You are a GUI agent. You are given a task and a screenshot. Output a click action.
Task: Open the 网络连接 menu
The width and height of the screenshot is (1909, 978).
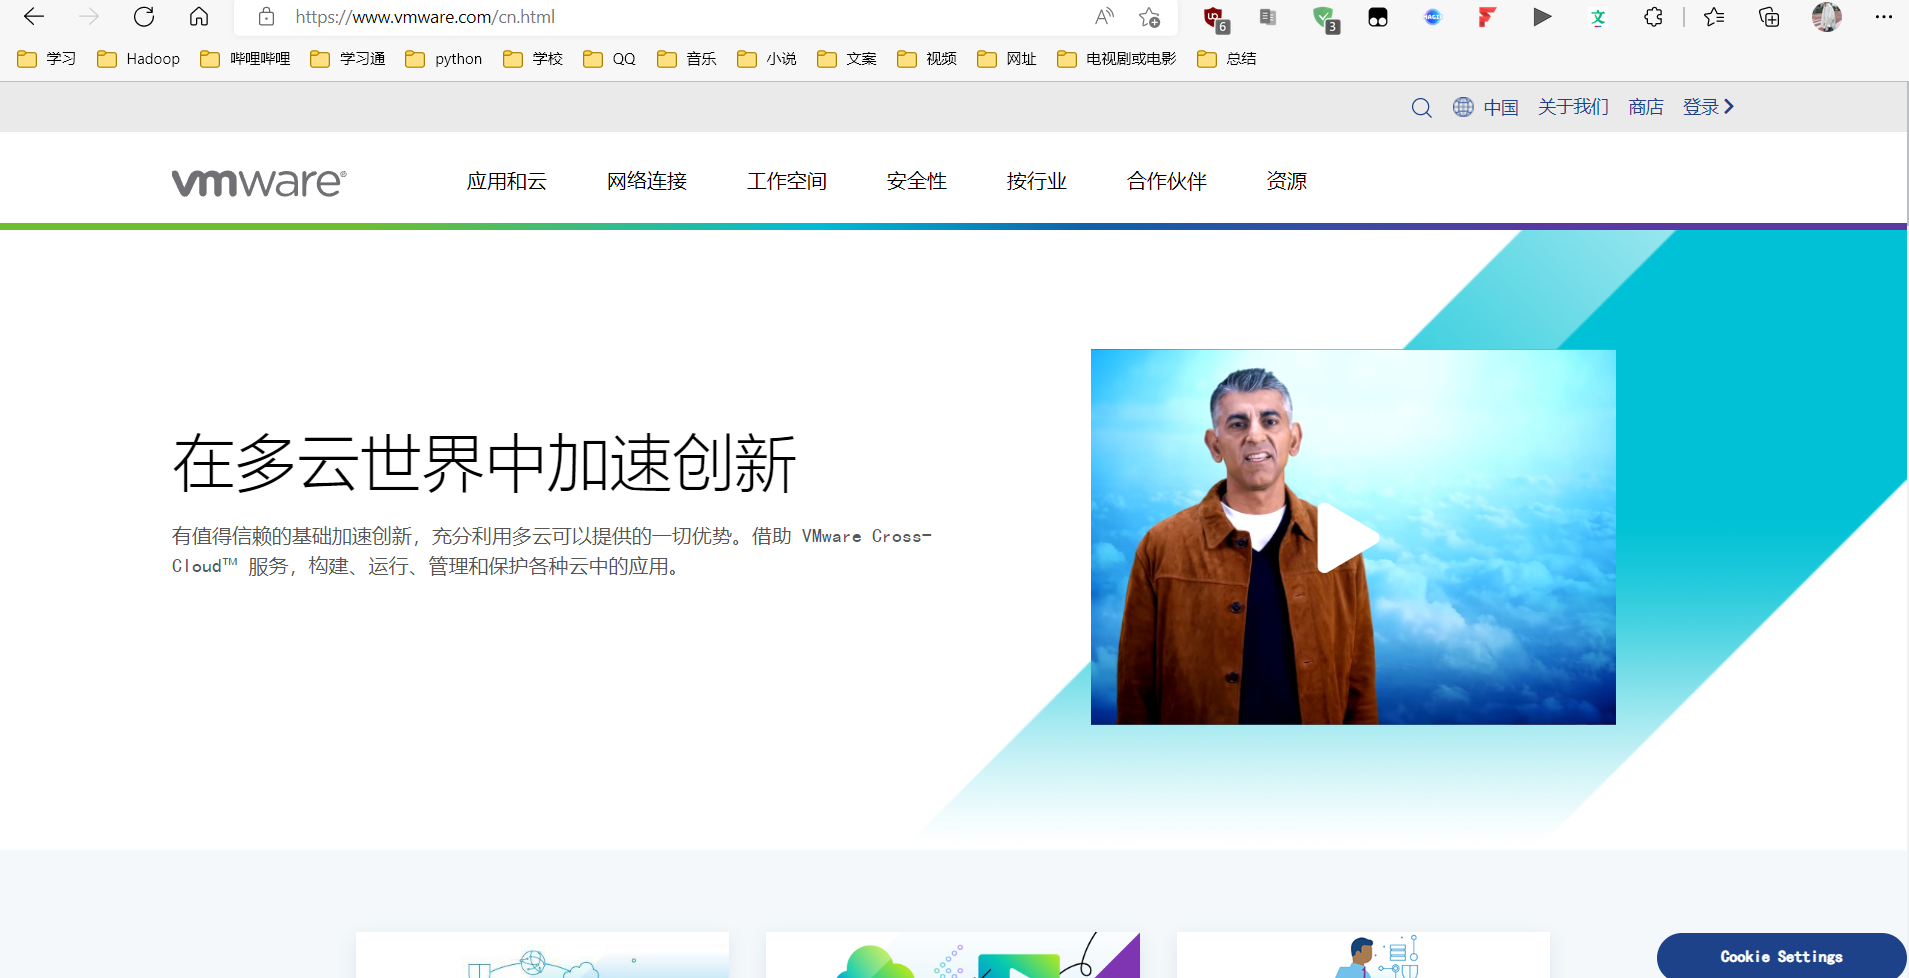point(647,181)
